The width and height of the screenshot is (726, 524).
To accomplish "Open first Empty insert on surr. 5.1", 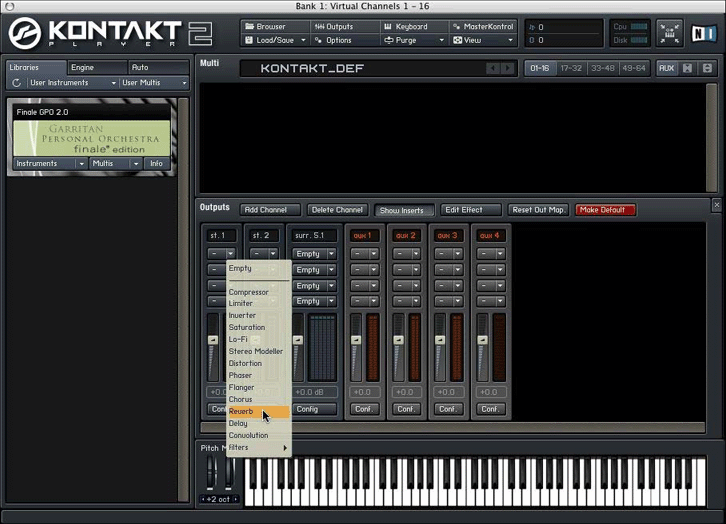I will coord(314,254).
